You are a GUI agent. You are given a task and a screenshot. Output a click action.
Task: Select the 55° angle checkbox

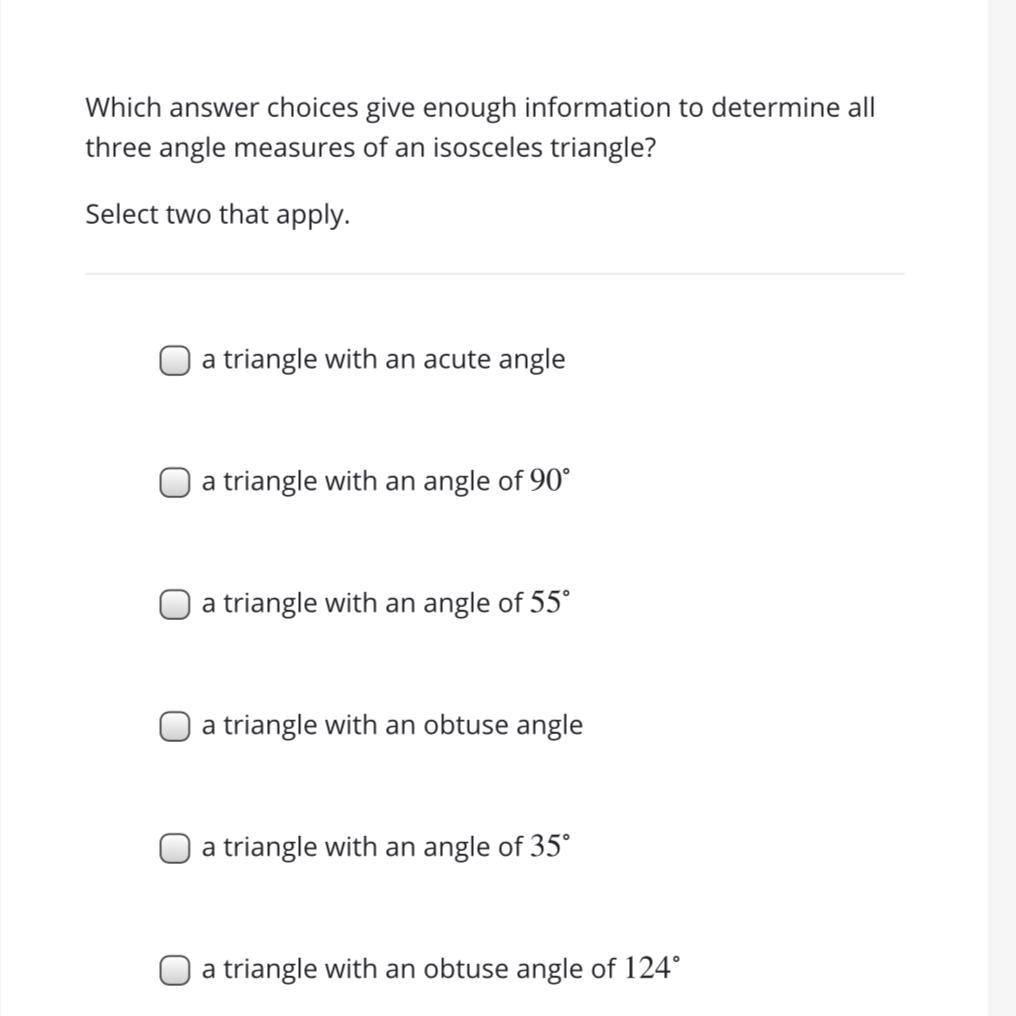[174, 604]
